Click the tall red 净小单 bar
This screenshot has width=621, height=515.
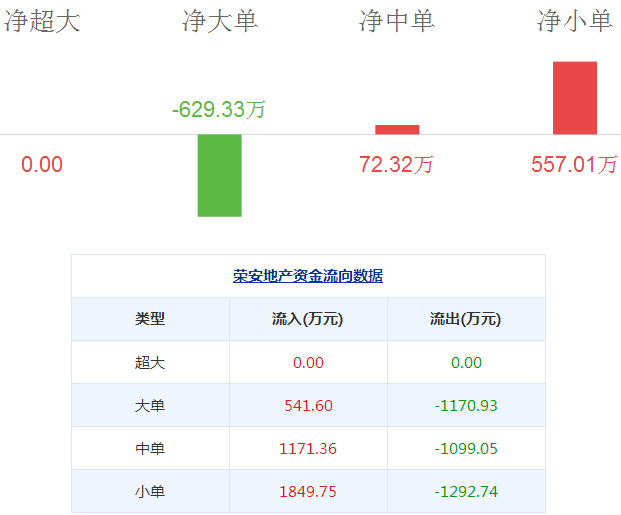575,98
